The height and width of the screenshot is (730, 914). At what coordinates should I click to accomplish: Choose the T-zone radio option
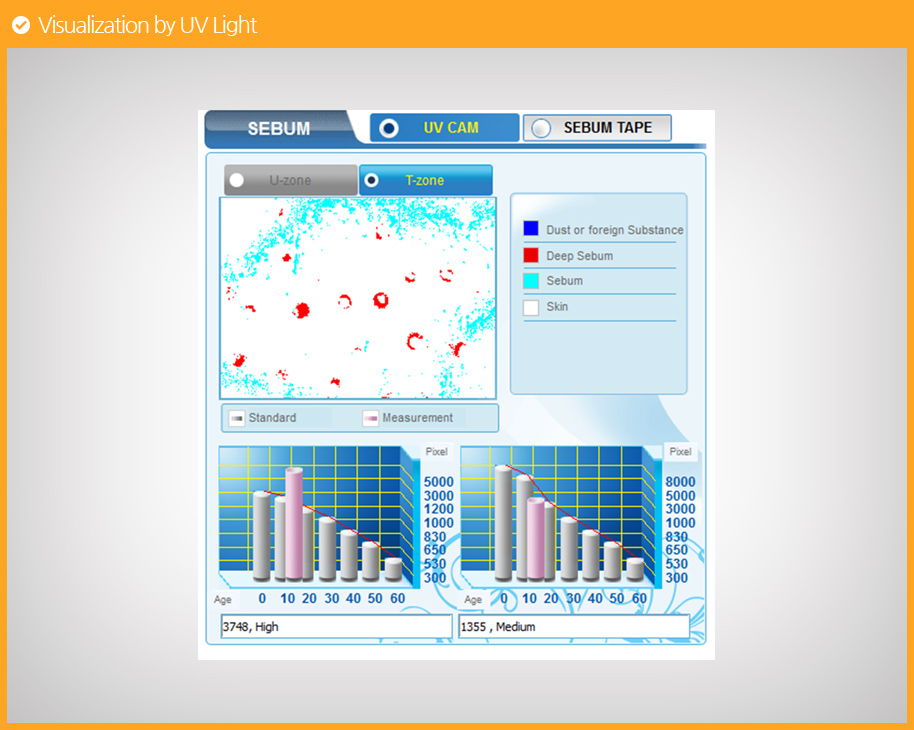[x=372, y=181]
